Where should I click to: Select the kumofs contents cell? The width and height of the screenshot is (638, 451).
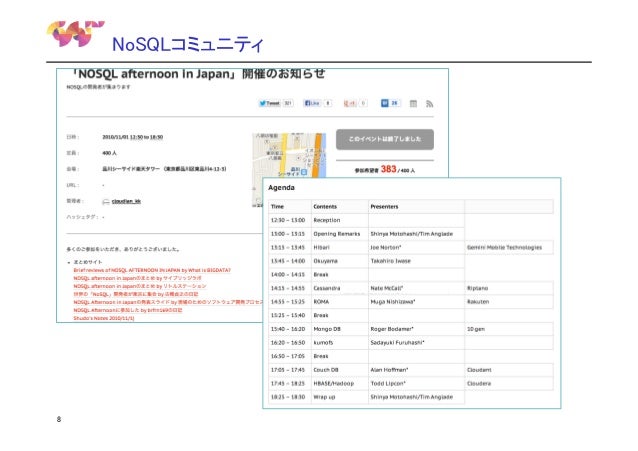click(x=340, y=343)
